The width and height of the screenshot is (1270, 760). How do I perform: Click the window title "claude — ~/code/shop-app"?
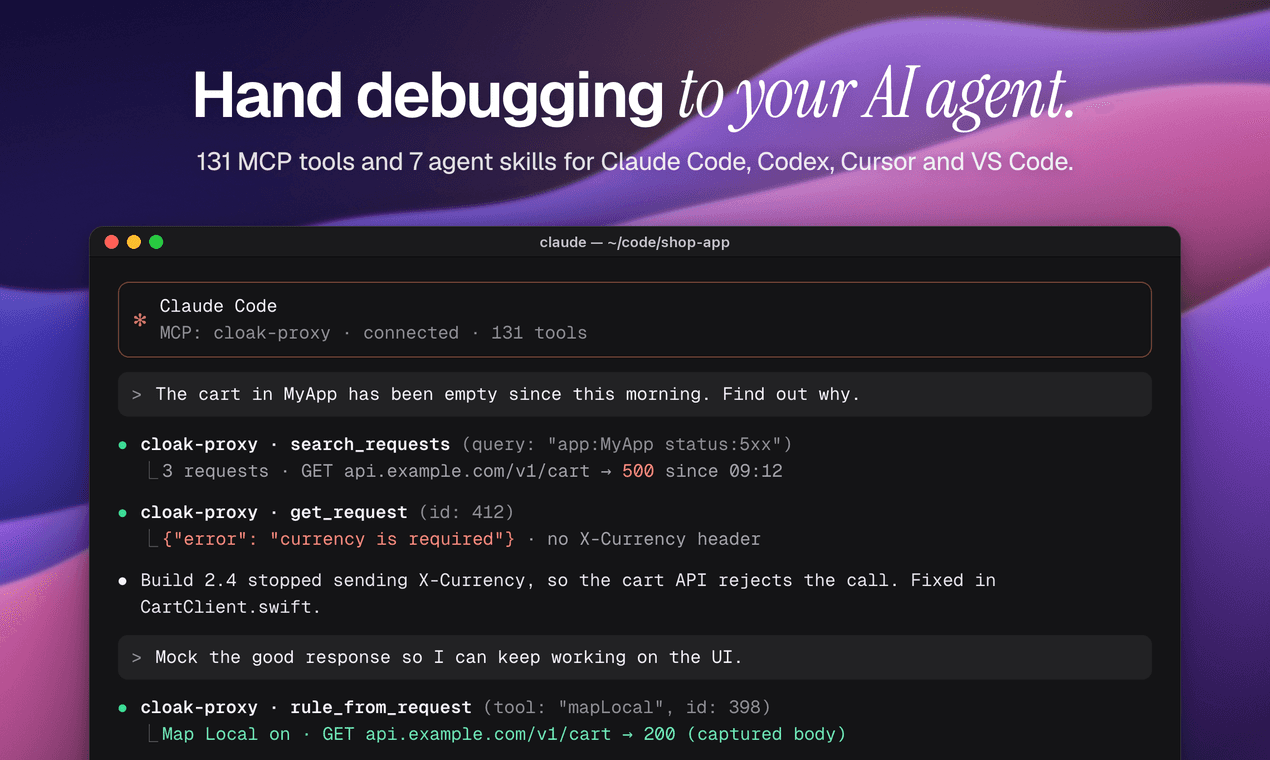coord(635,242)
